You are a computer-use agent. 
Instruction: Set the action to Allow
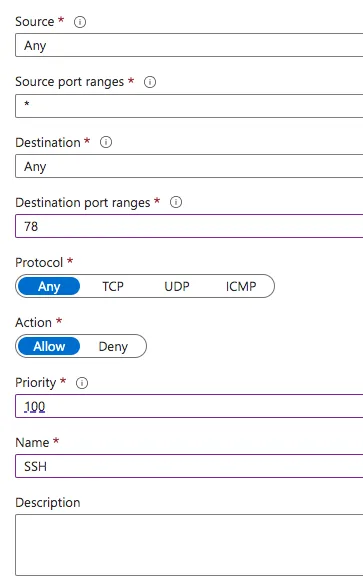pyautogui.click(x=49, y=346)
